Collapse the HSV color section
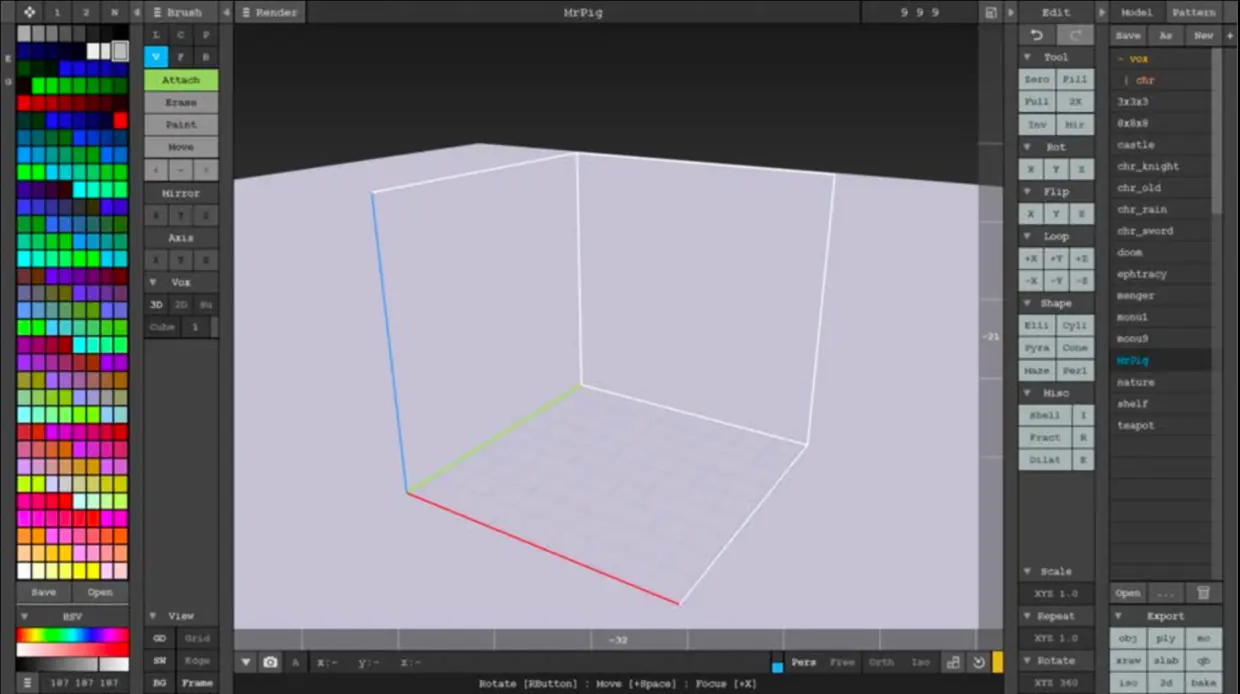This screenshot has height=694, width=1240. (x=25, y=617)
